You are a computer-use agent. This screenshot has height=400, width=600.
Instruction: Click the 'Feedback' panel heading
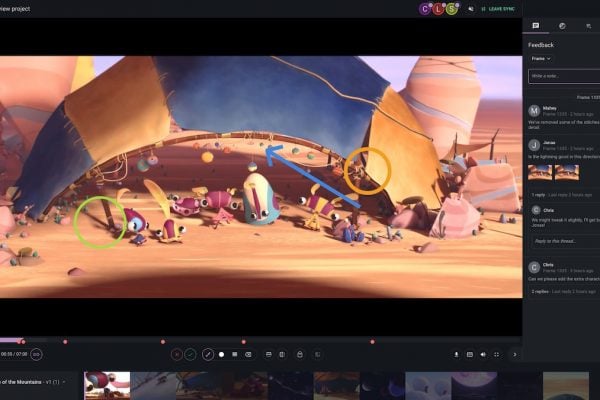click(541, 45)
